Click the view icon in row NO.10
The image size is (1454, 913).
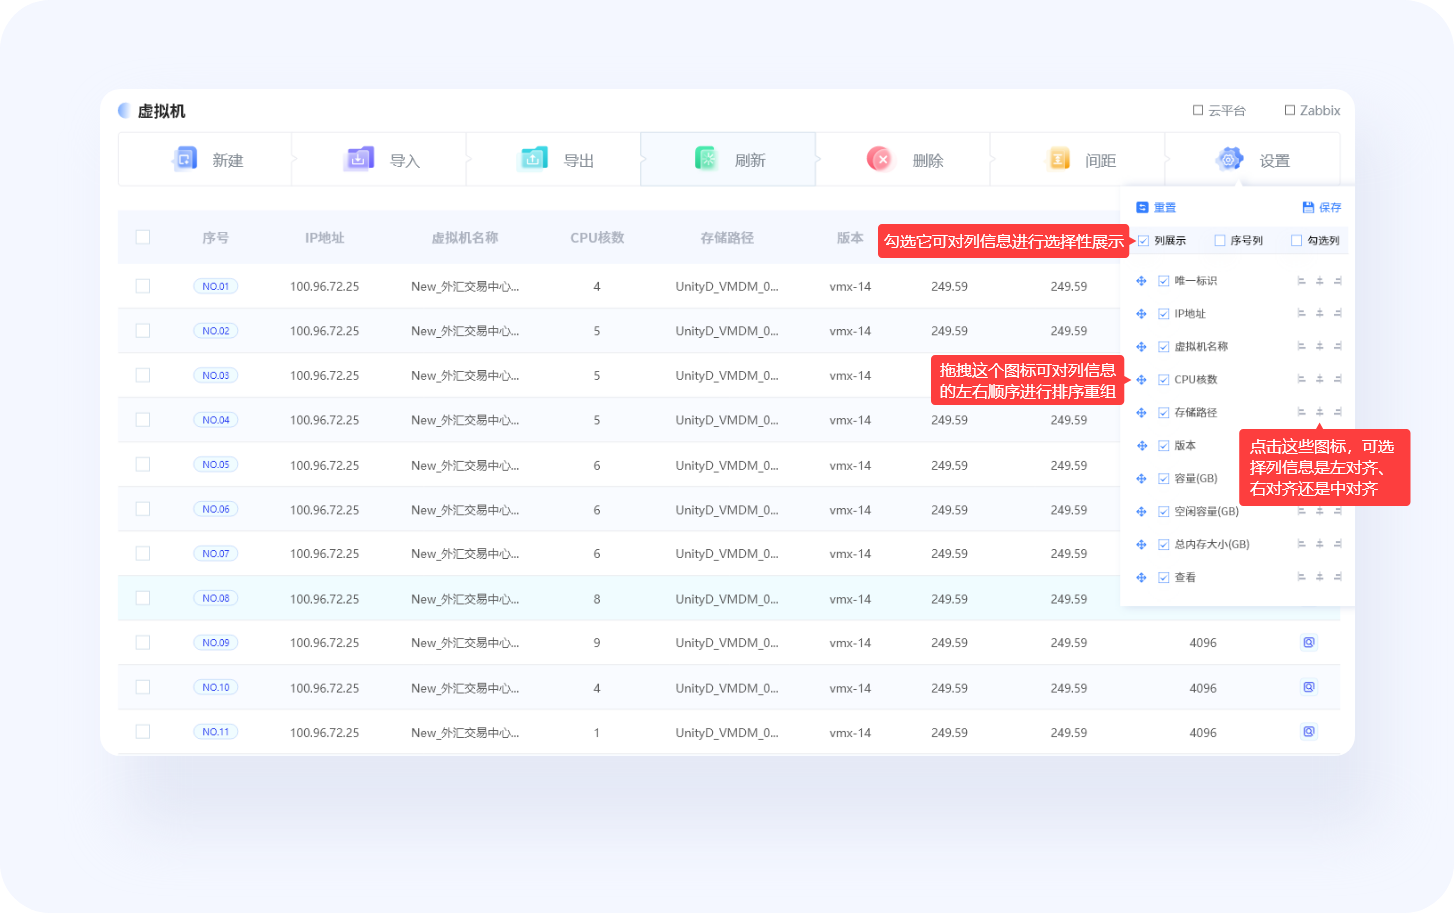1309,687
